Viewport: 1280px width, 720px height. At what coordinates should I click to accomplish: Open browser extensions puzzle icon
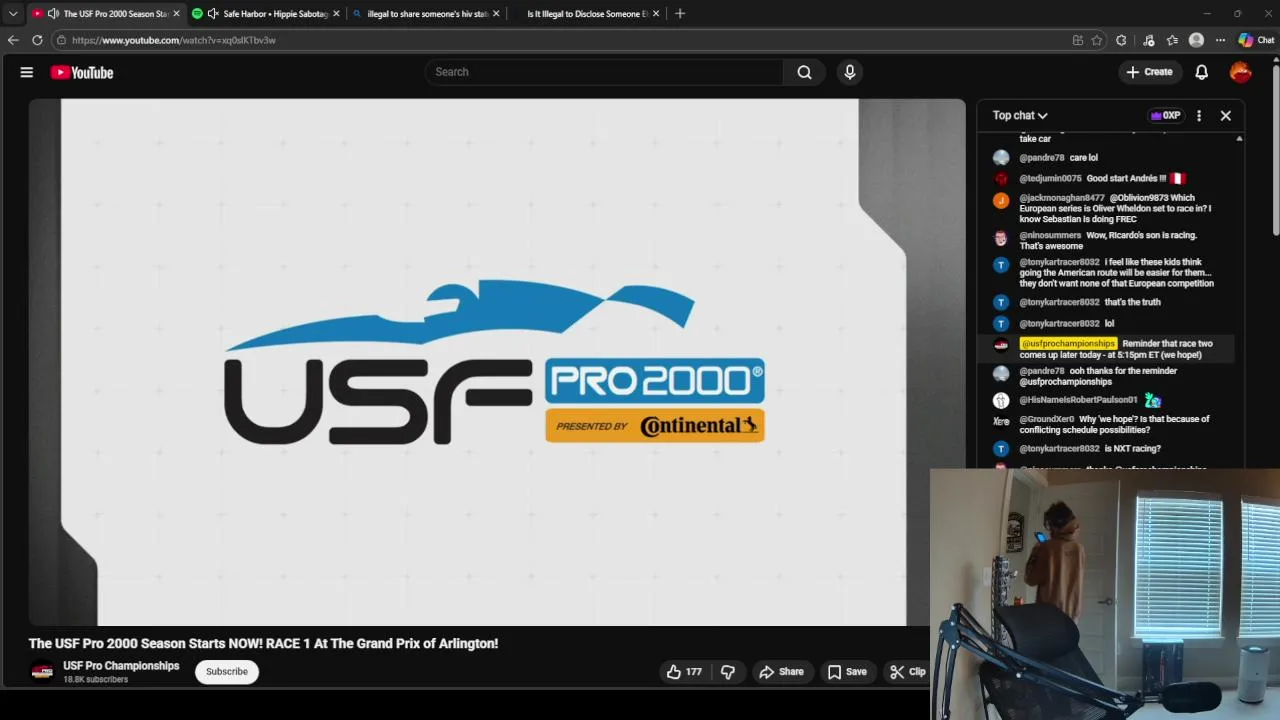point(1121,40)
